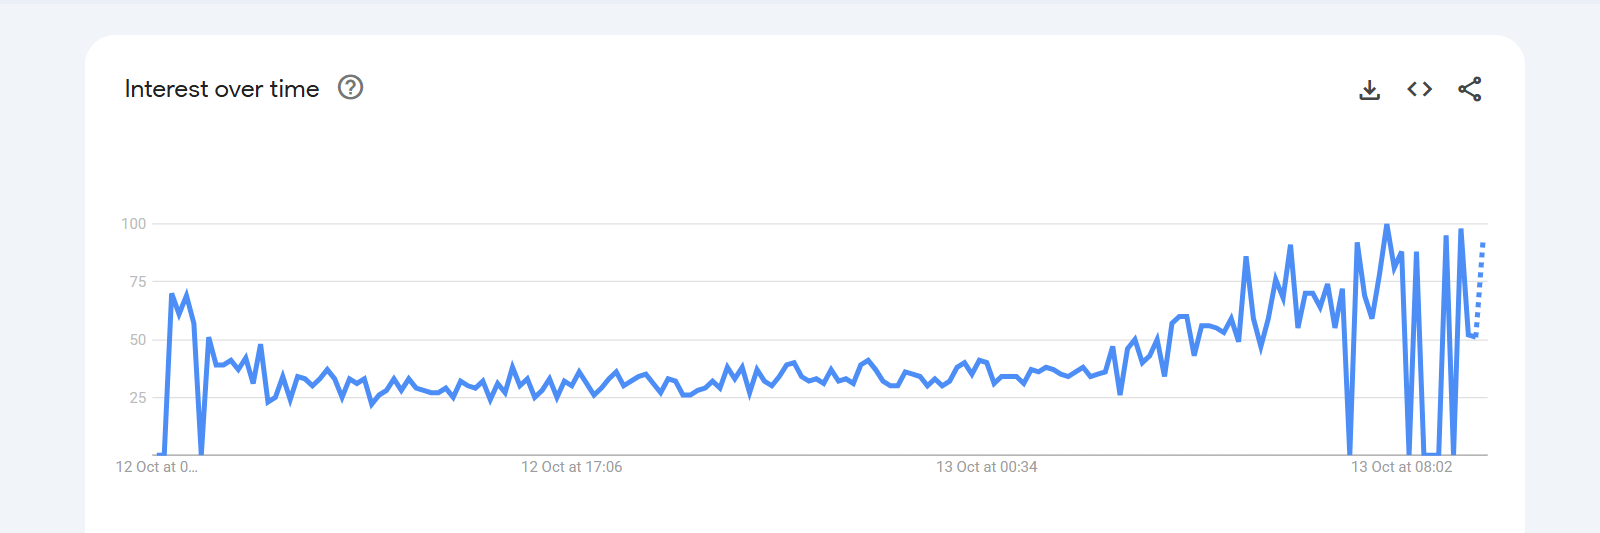Click the 25 label on the y-axis
The width and height of the screenshot is (1600, 533).
[x=138, y=398]
